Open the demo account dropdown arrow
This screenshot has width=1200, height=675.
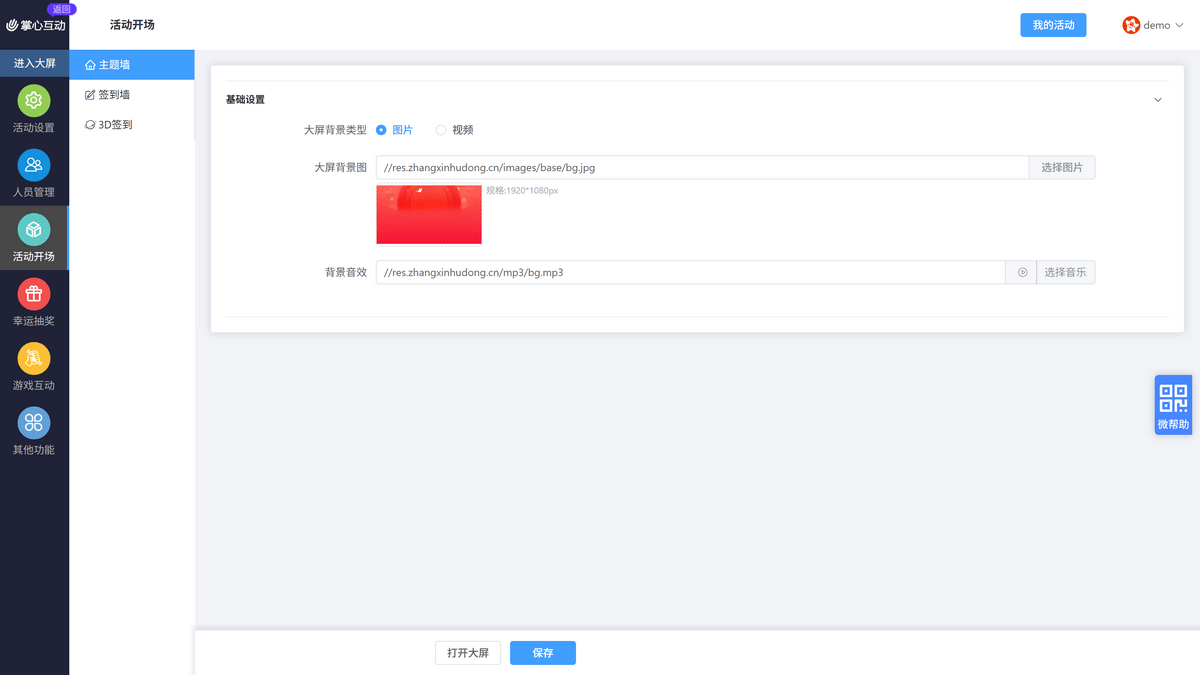pos(1180,26)
